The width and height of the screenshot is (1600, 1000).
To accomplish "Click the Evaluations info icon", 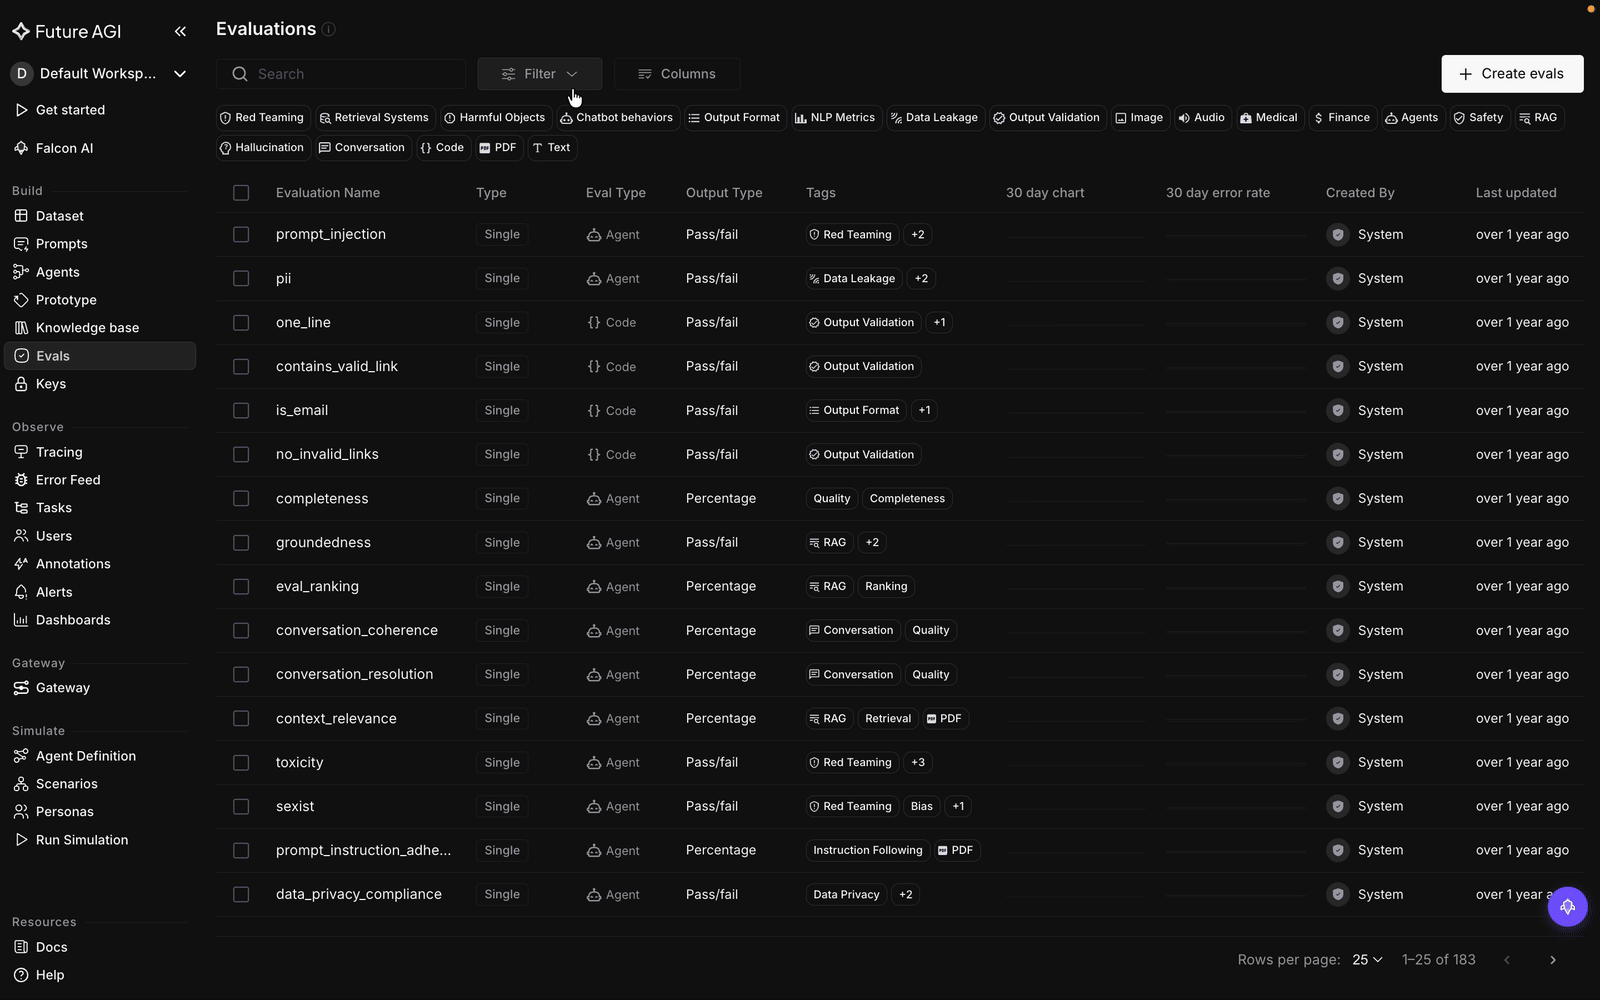I will click(x=329, y=29).
